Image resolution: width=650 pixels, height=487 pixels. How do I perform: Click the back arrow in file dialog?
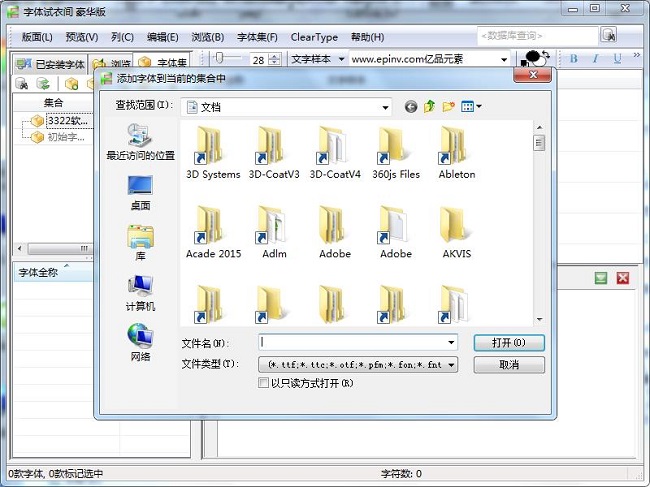[411, 107]
